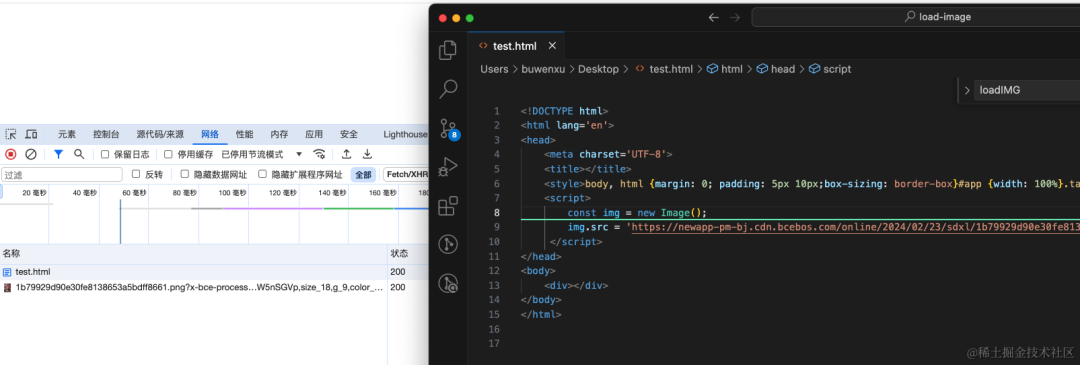Expand the loadIMG find widget chevron
The image size is (1080, 365).
point(967,90)
